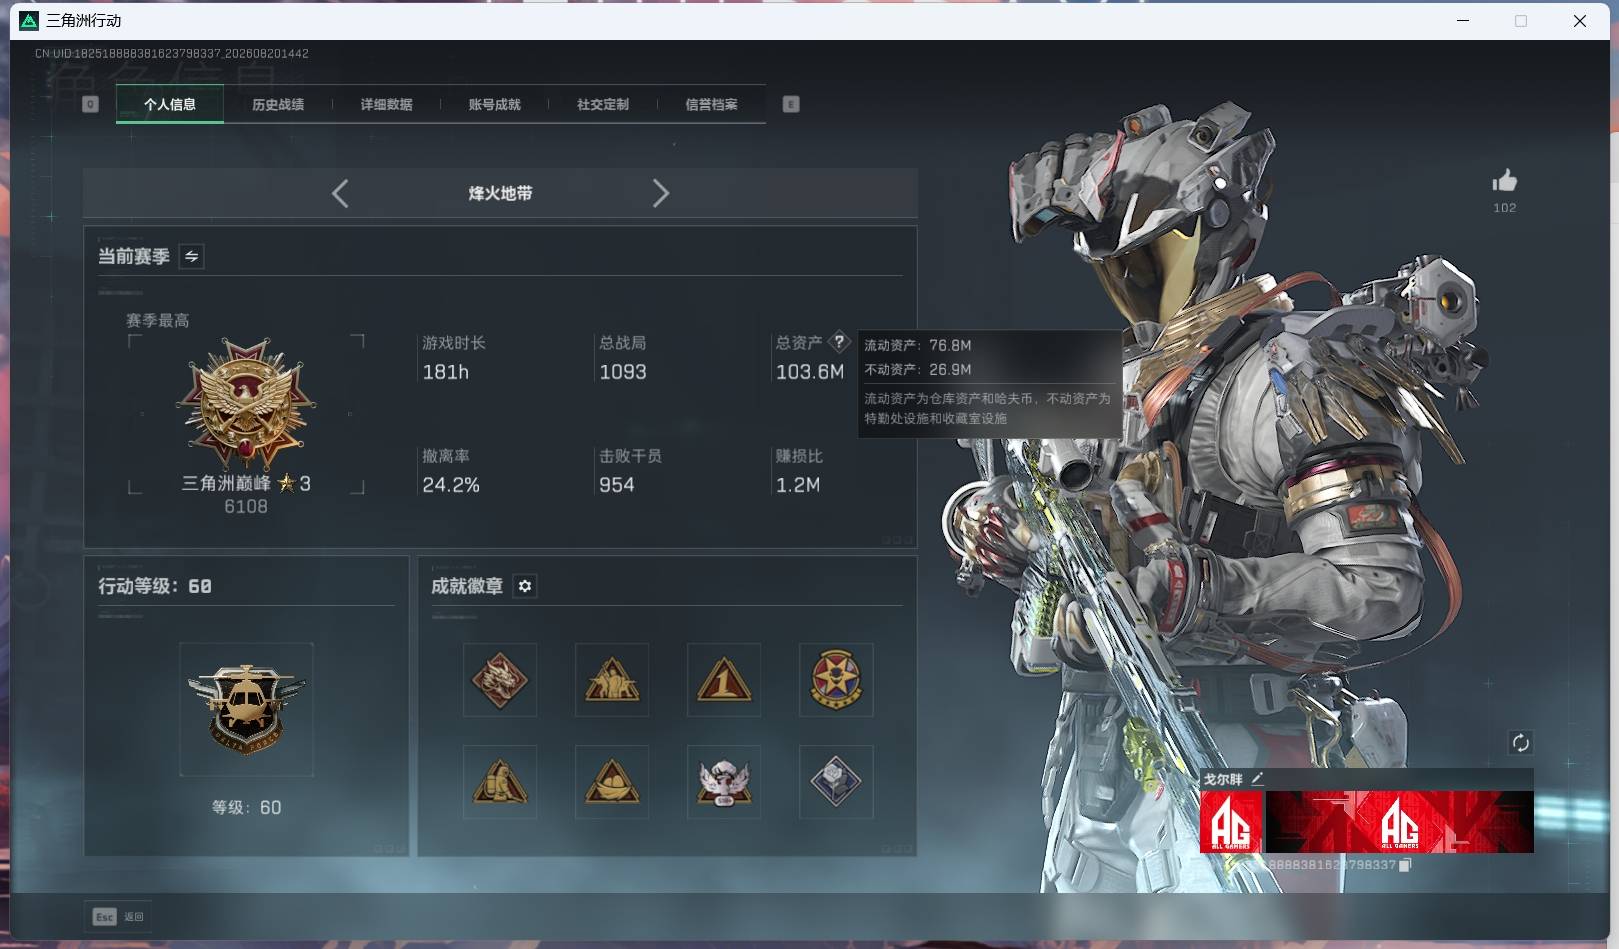1619x949 pixels.
Task: Click the 等级：60 text under badge
Action: point(246,807)
